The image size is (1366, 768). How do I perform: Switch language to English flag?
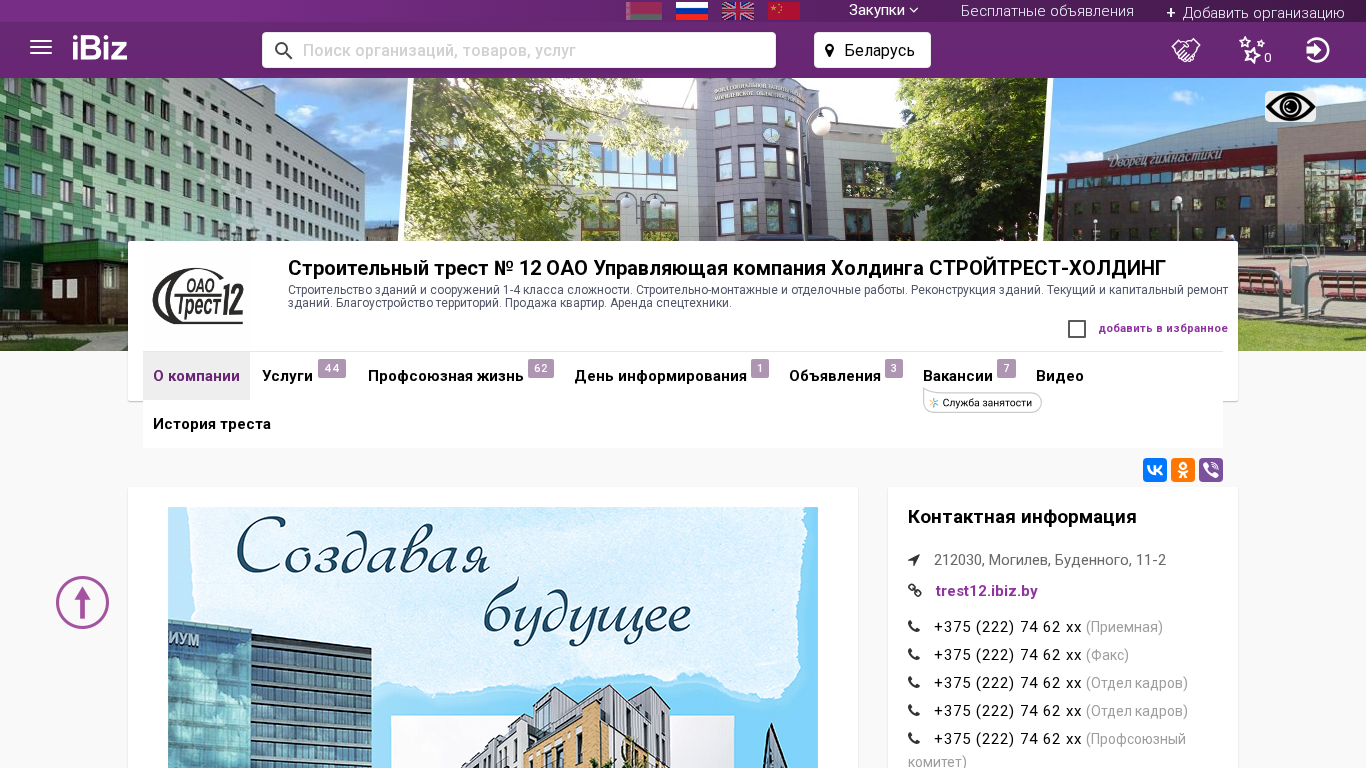[738, 11]
